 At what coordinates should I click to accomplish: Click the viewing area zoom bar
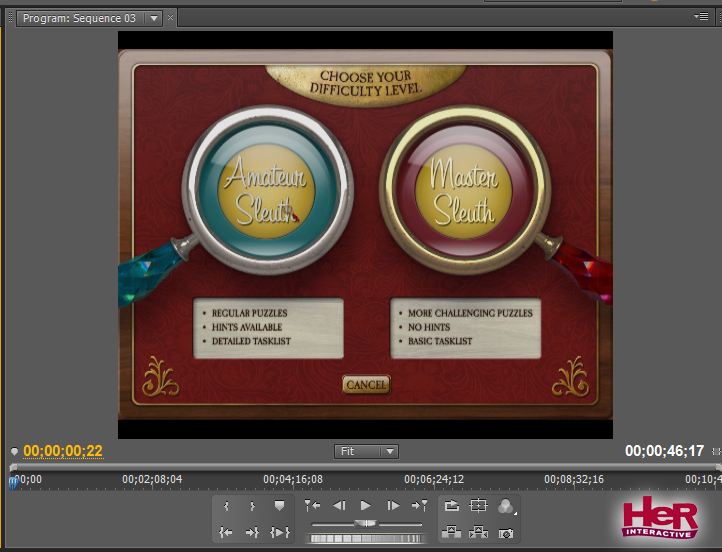pyautogui.click(x=364, y=466)
